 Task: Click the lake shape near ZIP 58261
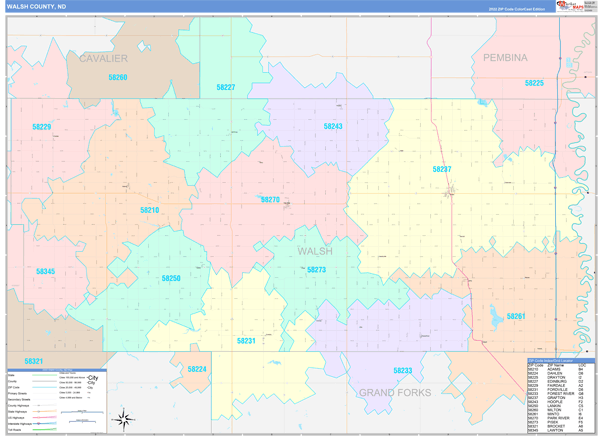coord(492,322)
